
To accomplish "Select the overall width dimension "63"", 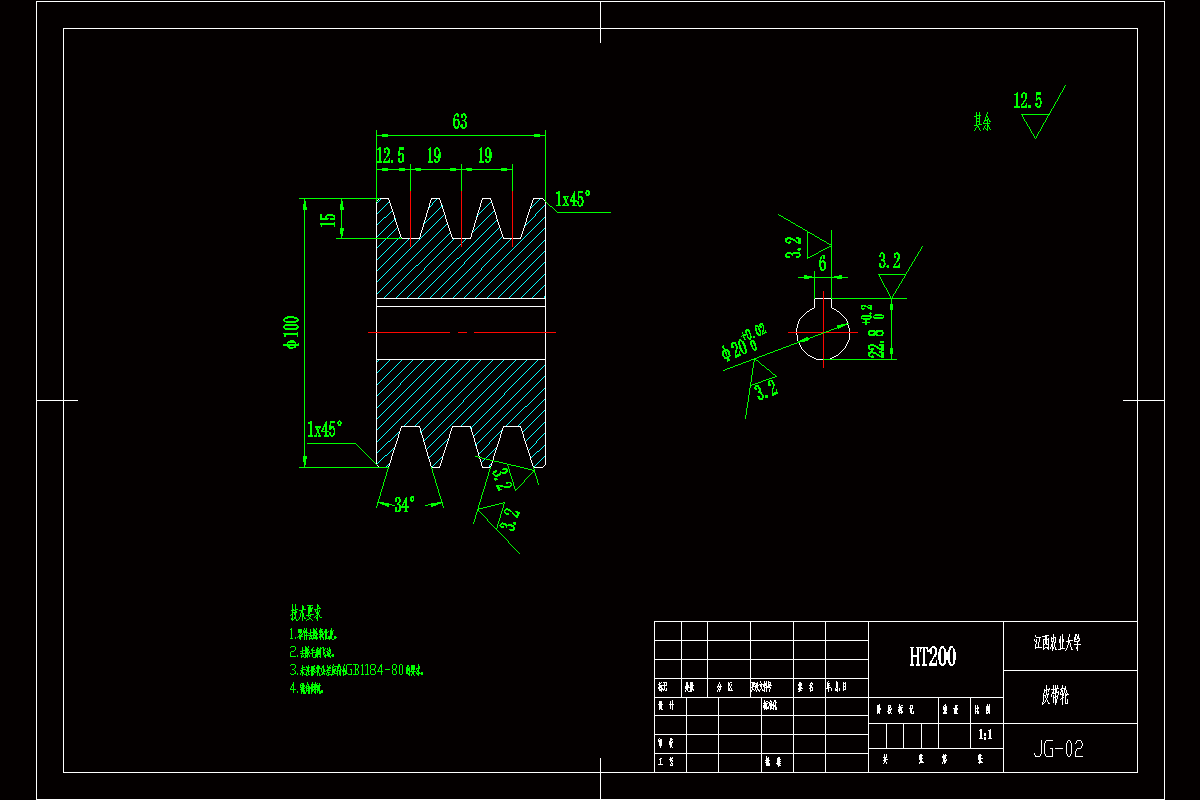I will pos(460,122).
